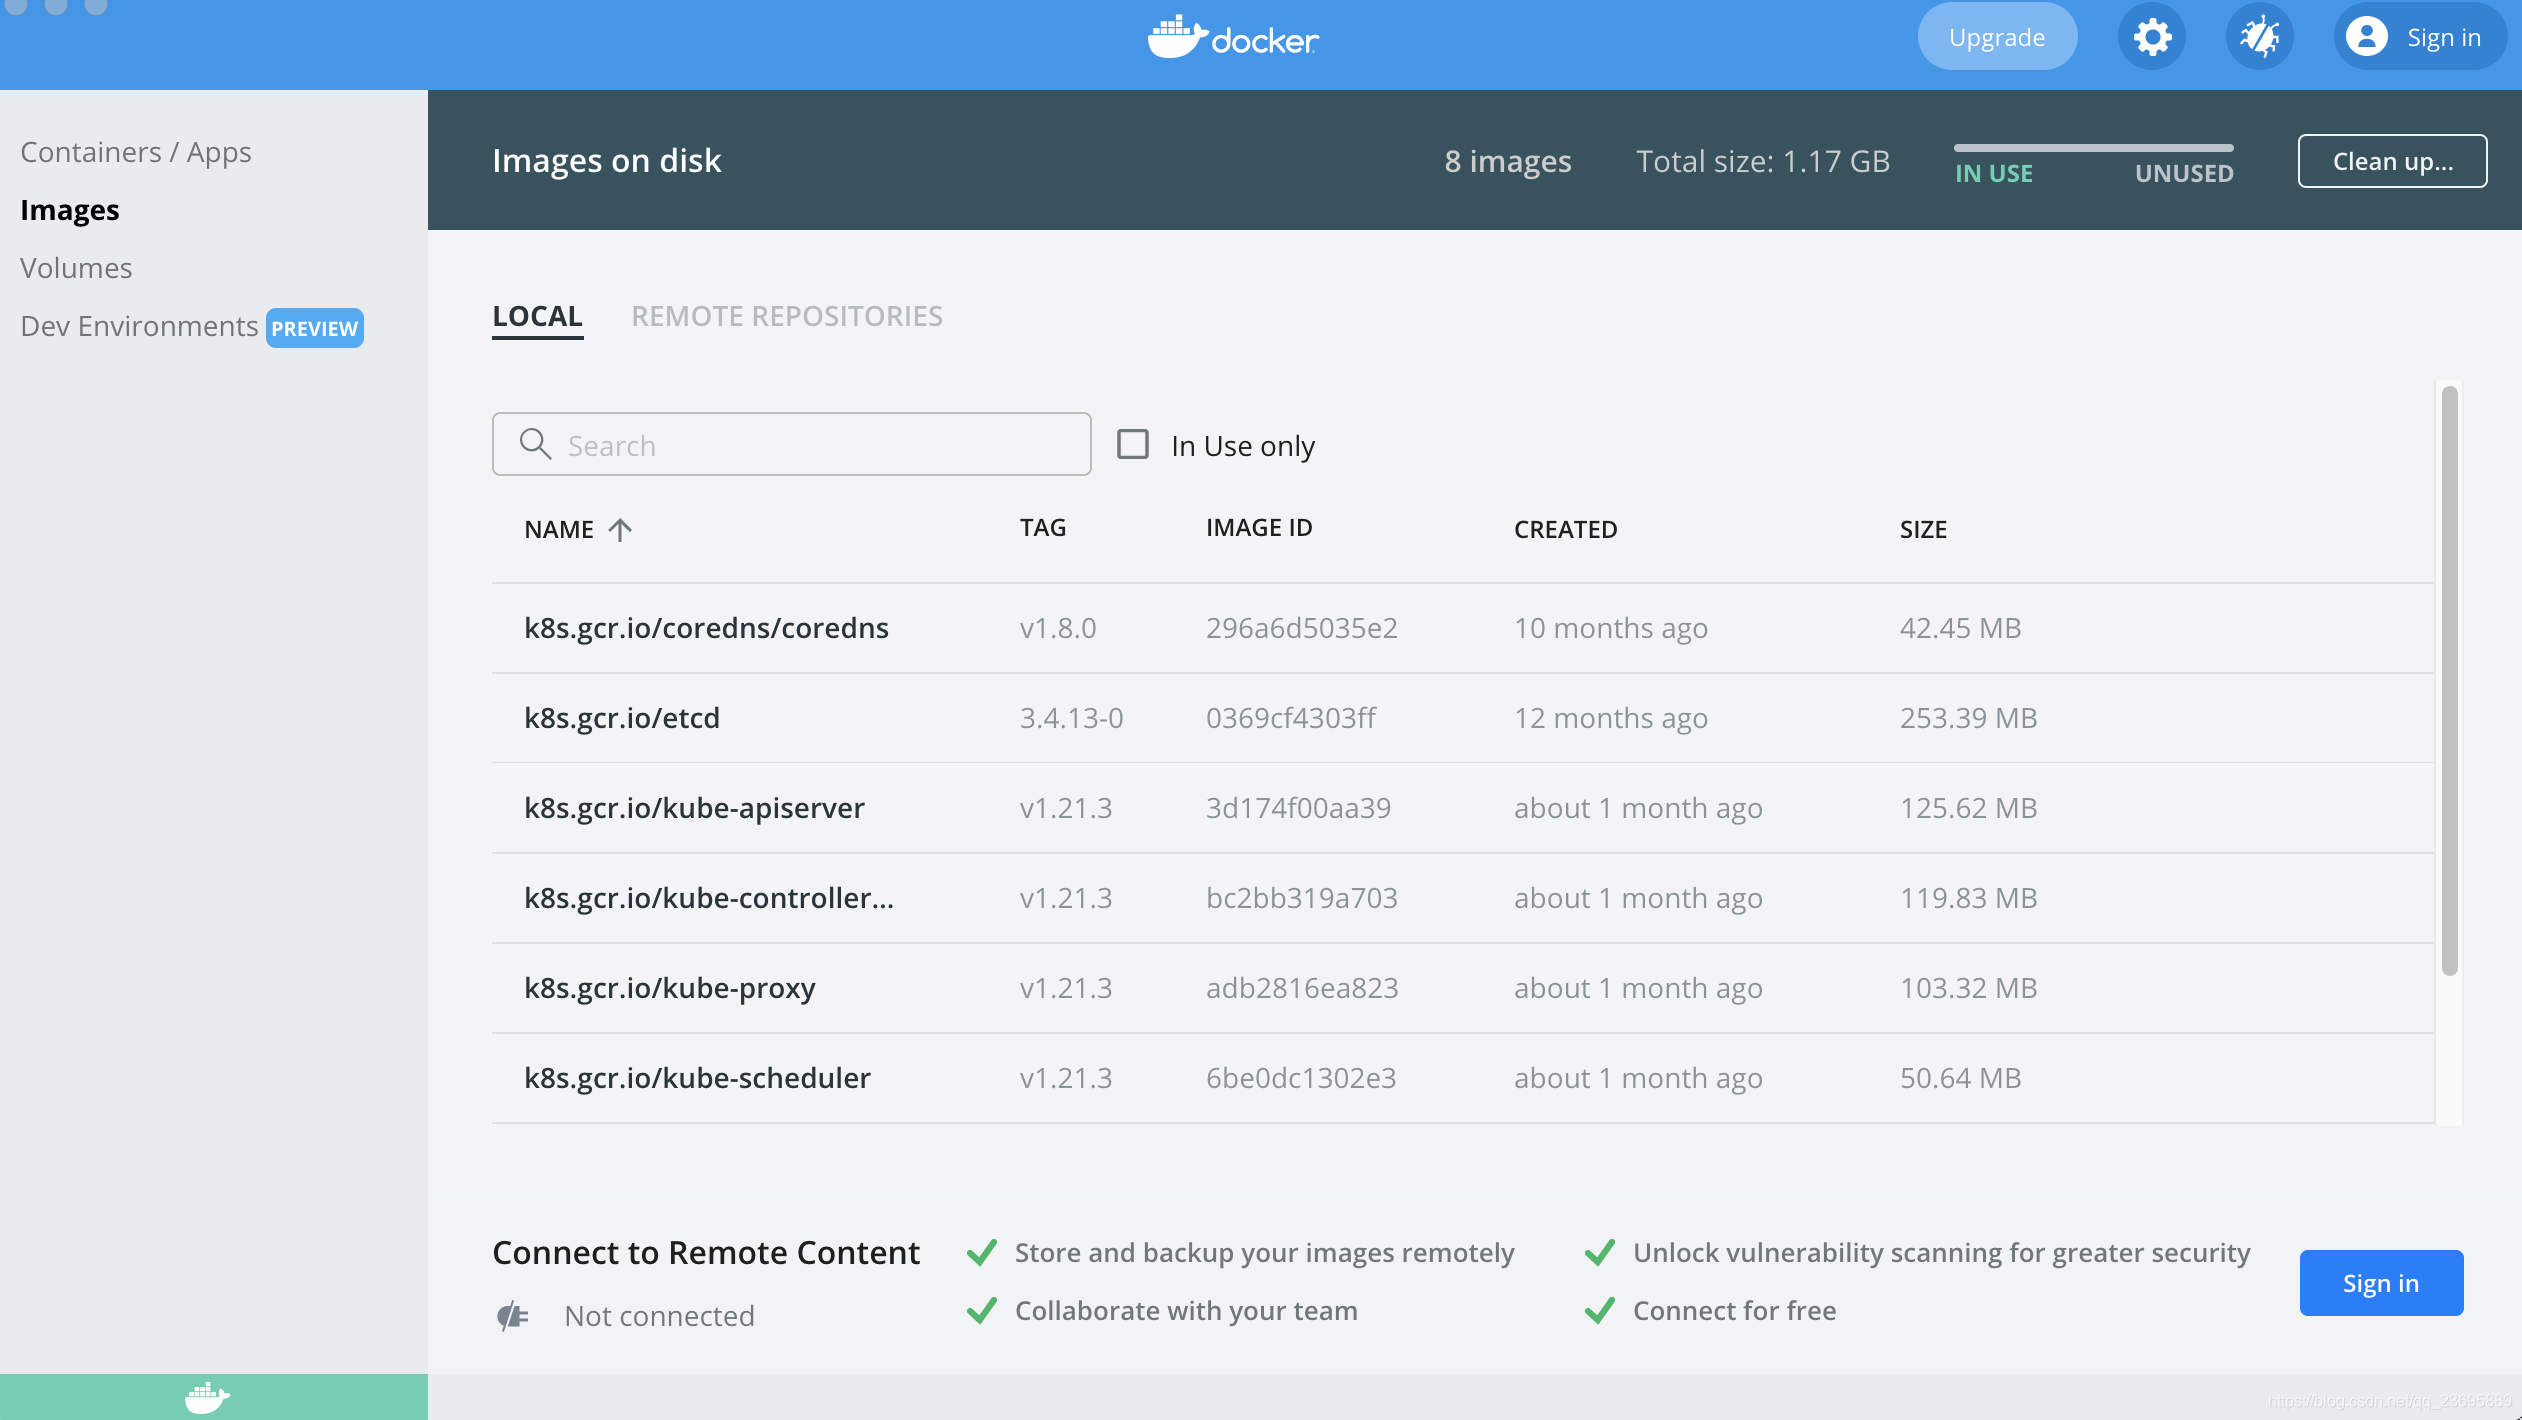This screenshot has height=1420, width=2522.
Task: Click the Not connected status text
Action: 659,1316
